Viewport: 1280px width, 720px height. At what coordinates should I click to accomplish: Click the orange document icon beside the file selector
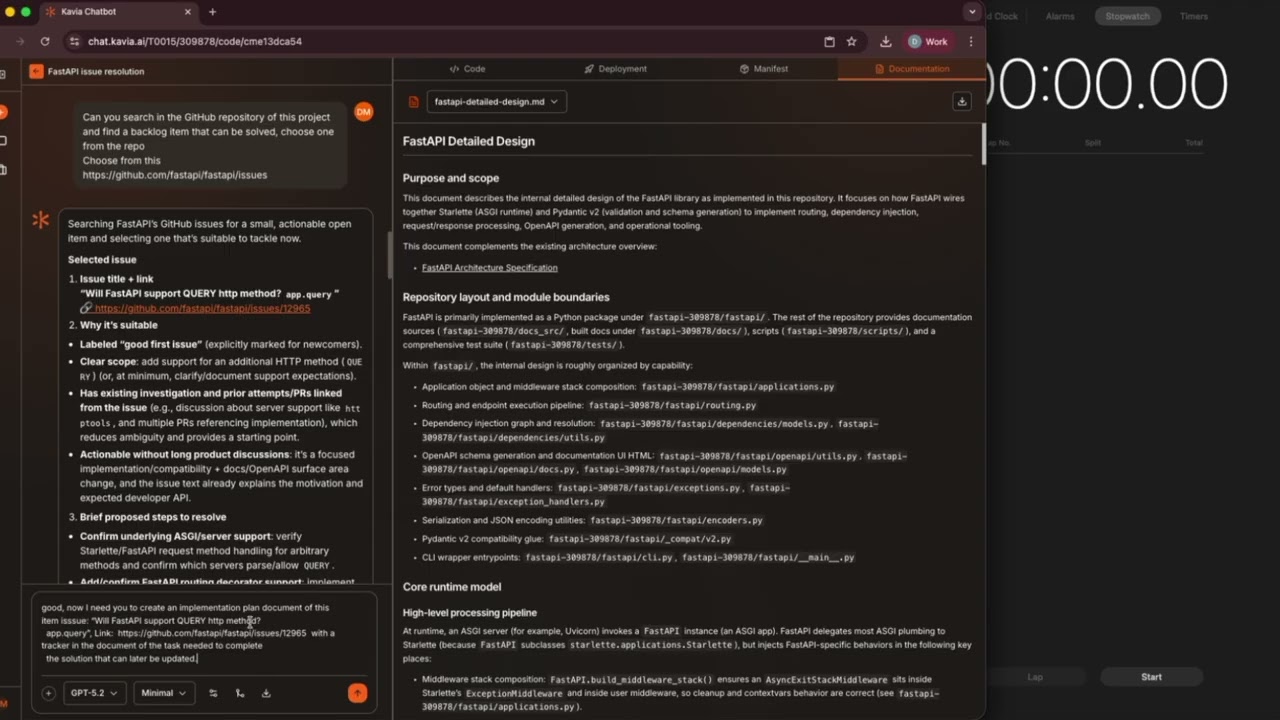414,102
